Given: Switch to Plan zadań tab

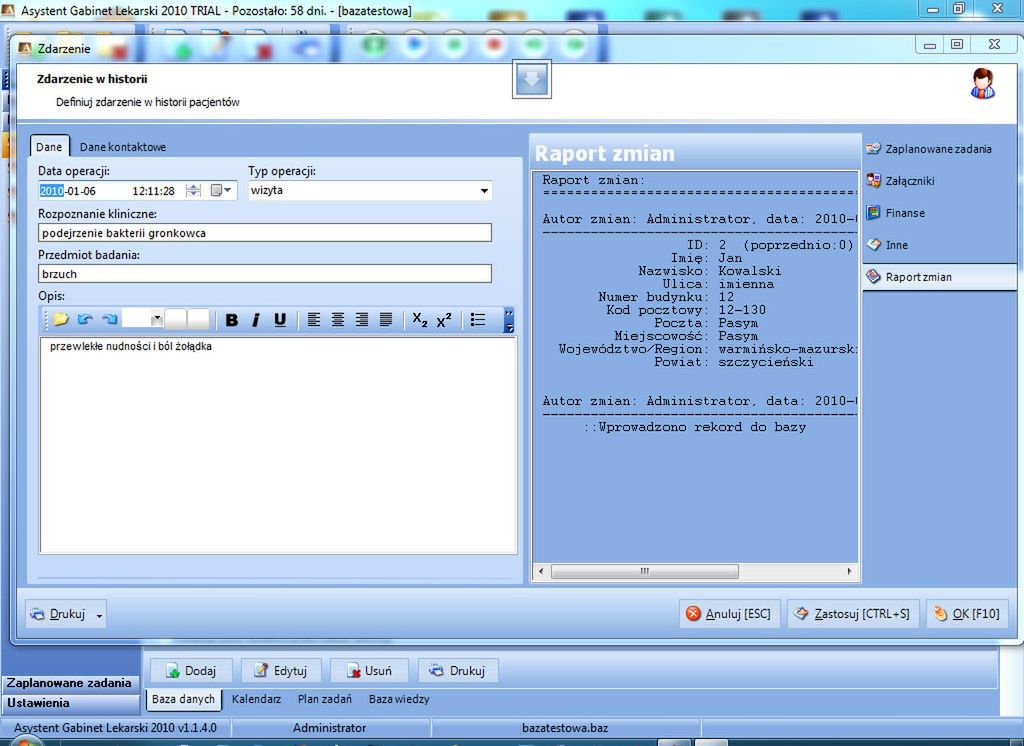Looking at the screenshot, I should pos(325,699).
